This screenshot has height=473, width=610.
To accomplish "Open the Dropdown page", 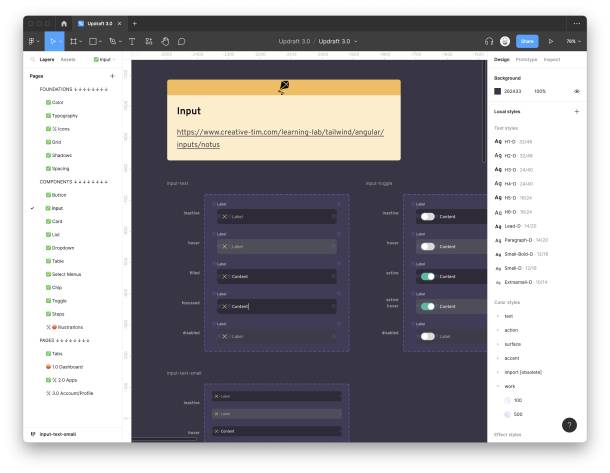I will point(63,248).
